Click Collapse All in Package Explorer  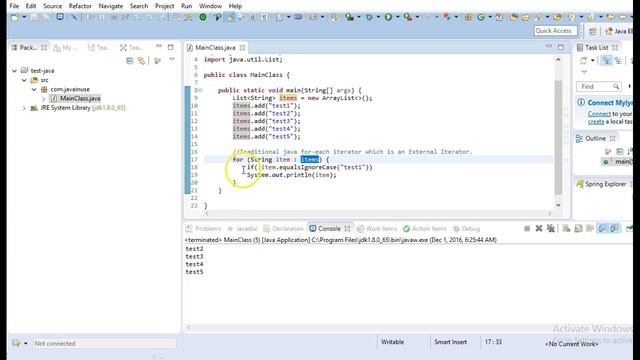click(x=130, y=61)
